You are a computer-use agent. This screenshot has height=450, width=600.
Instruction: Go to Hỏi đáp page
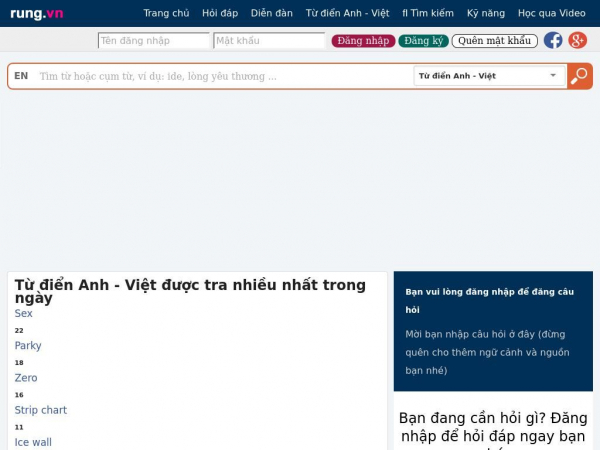click(220, 13)
